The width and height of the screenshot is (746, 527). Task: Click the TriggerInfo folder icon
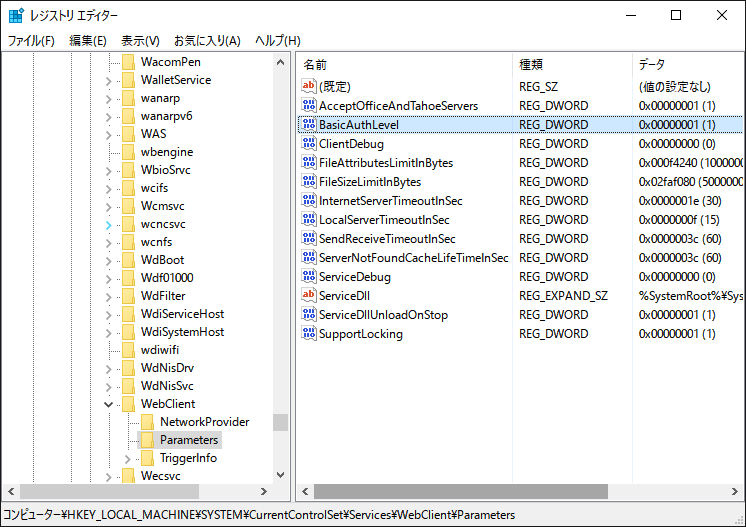(x=147, y=458)
